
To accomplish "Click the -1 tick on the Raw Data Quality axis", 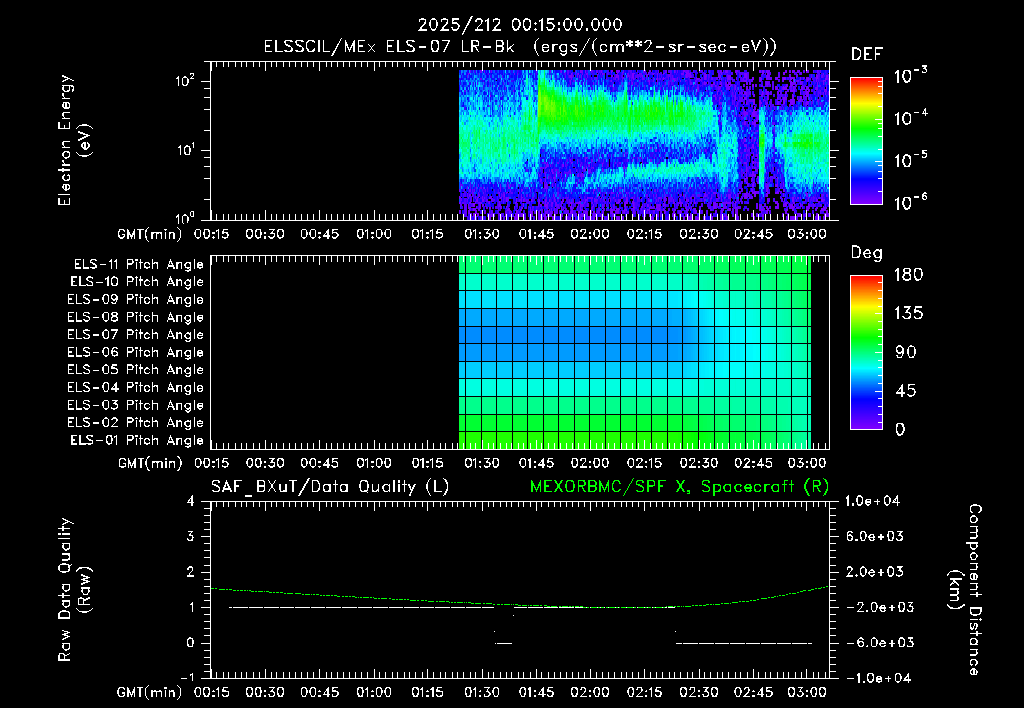I will 186,677.
